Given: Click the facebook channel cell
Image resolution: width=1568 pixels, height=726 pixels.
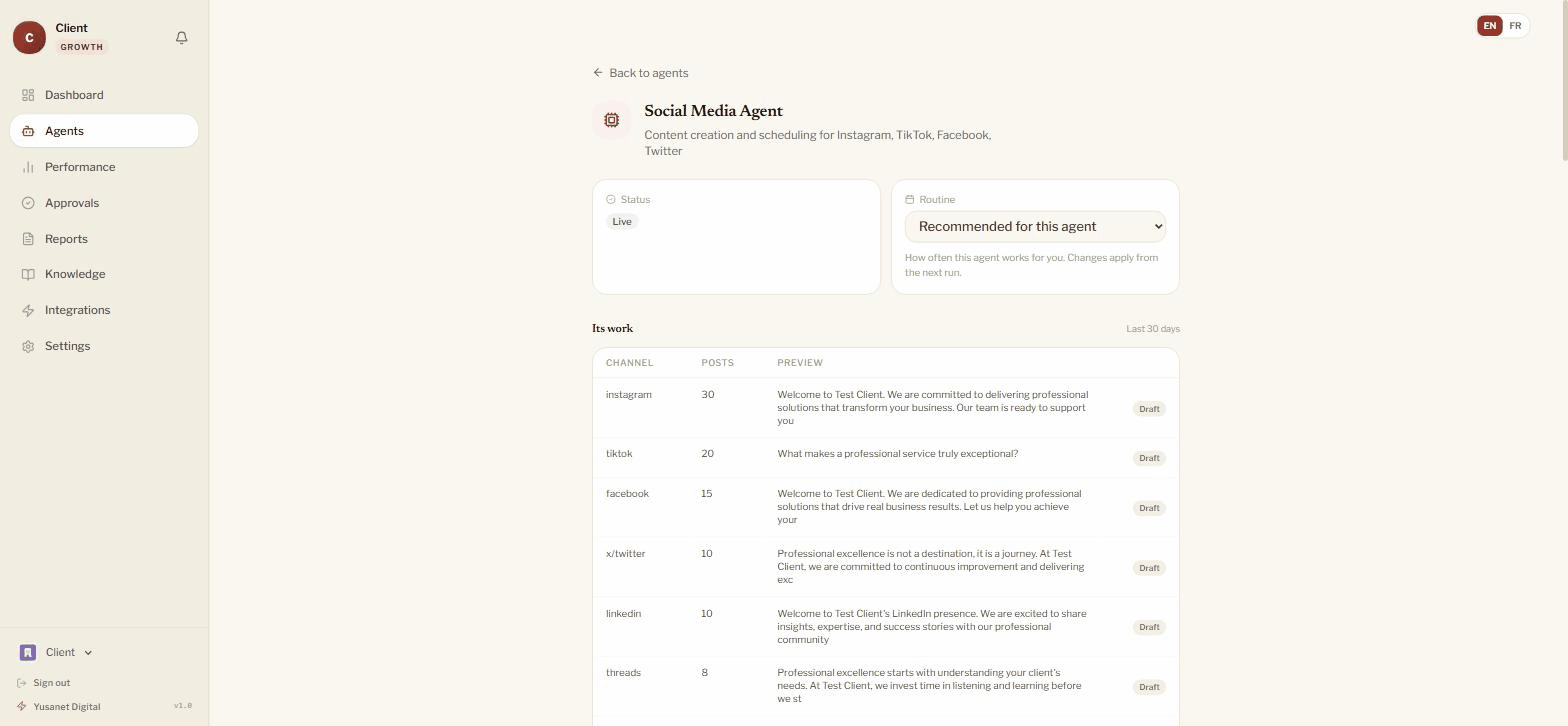Looking at the screenshot, I should tap(627, 494).
